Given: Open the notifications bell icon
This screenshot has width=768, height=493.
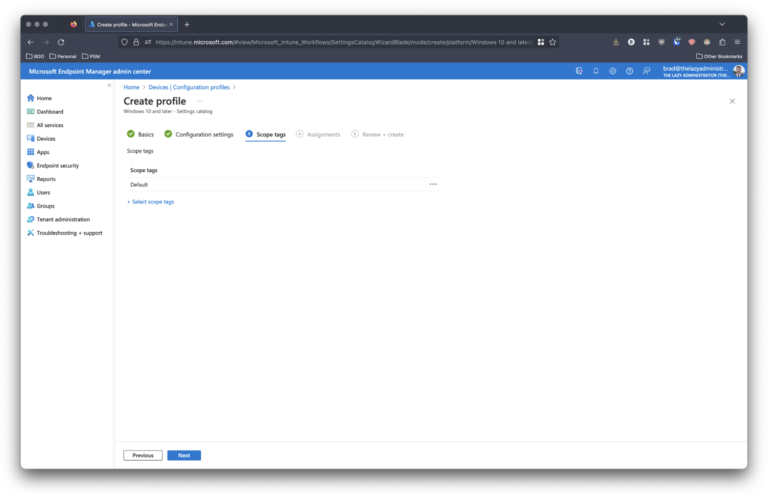Looking at the screenshot, I should tap(596, 71).
